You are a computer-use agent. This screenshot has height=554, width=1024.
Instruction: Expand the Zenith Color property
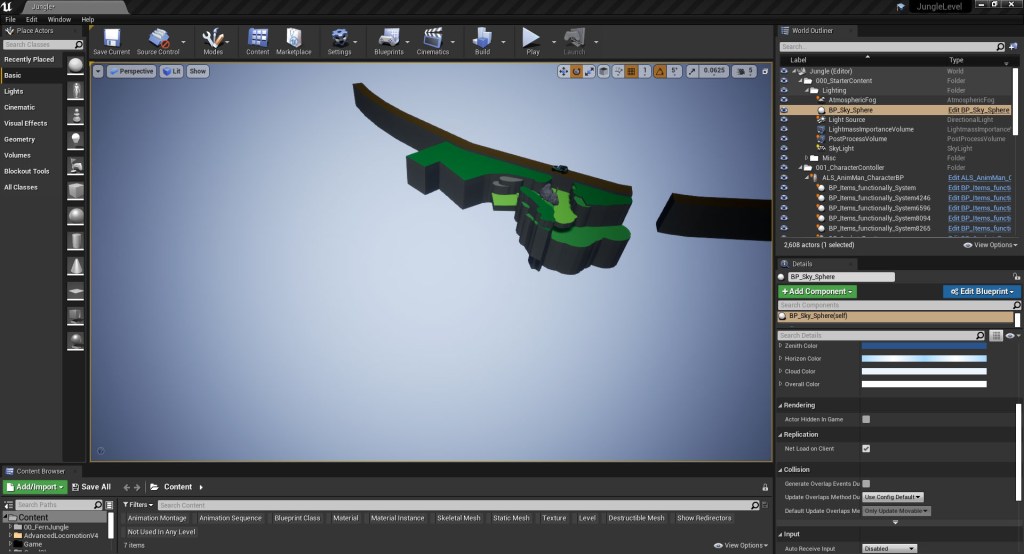781,345
